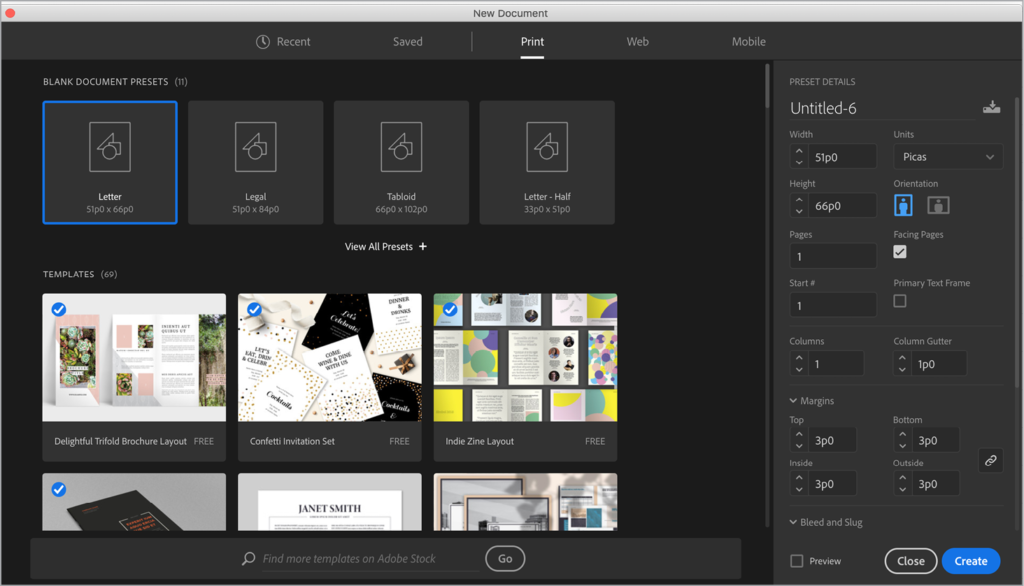1024x586 pixels.
Task: Expand the Bleed and Slug section
Action: coord(794,522)
